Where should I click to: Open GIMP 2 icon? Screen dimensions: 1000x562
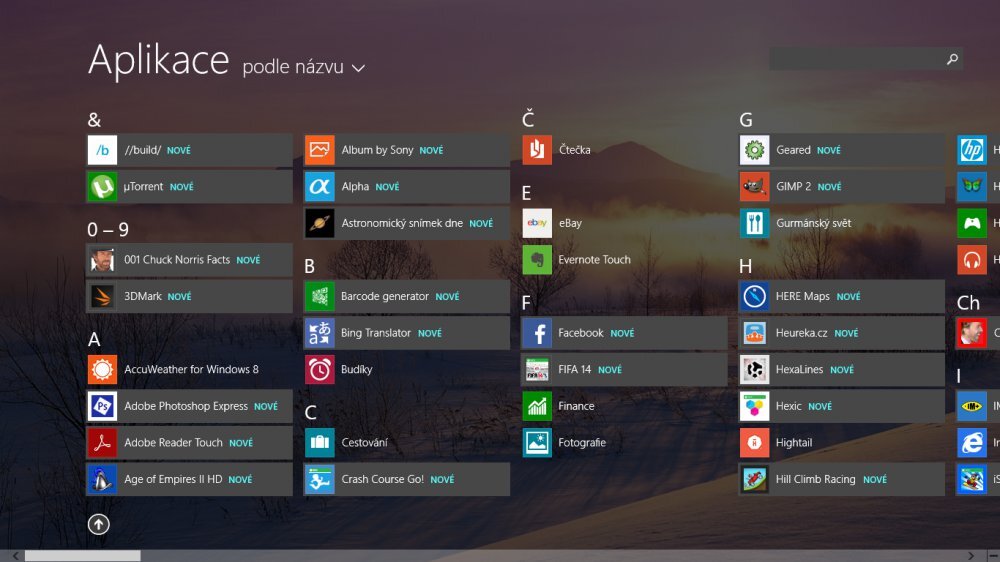coord(754,186)
